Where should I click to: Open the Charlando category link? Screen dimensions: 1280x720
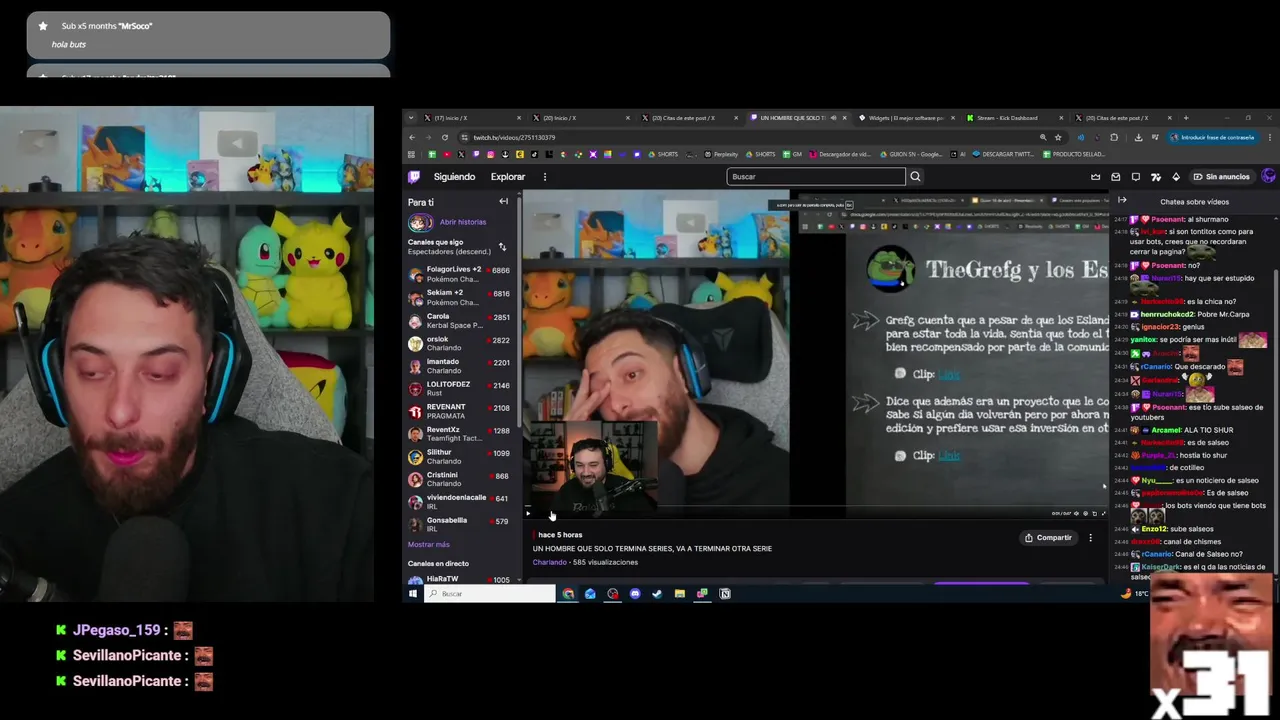click(549, 563)
